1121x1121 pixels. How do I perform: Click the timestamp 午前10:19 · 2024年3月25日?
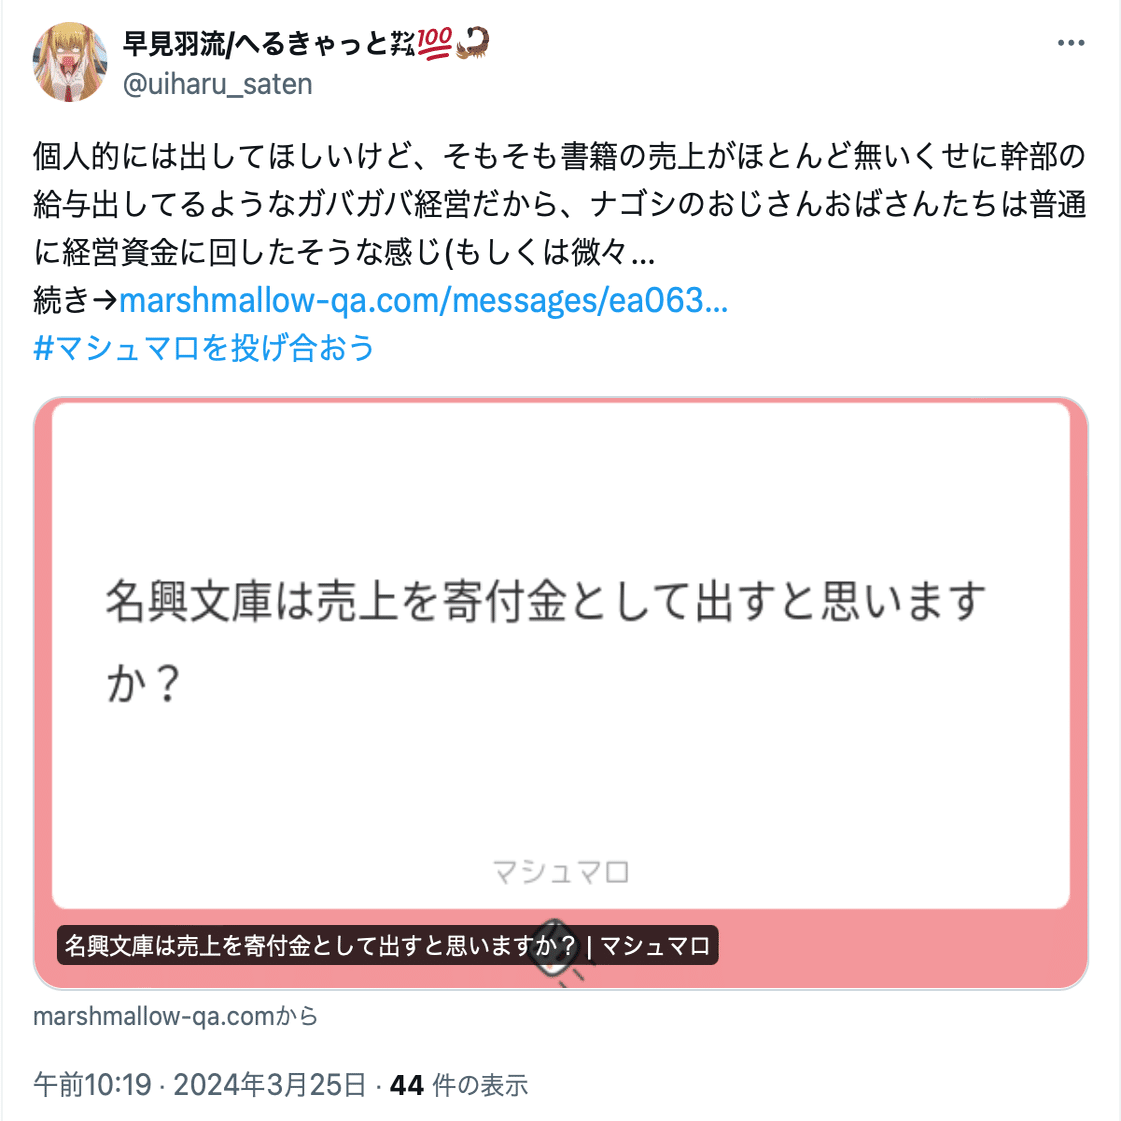click(199, 1085)
